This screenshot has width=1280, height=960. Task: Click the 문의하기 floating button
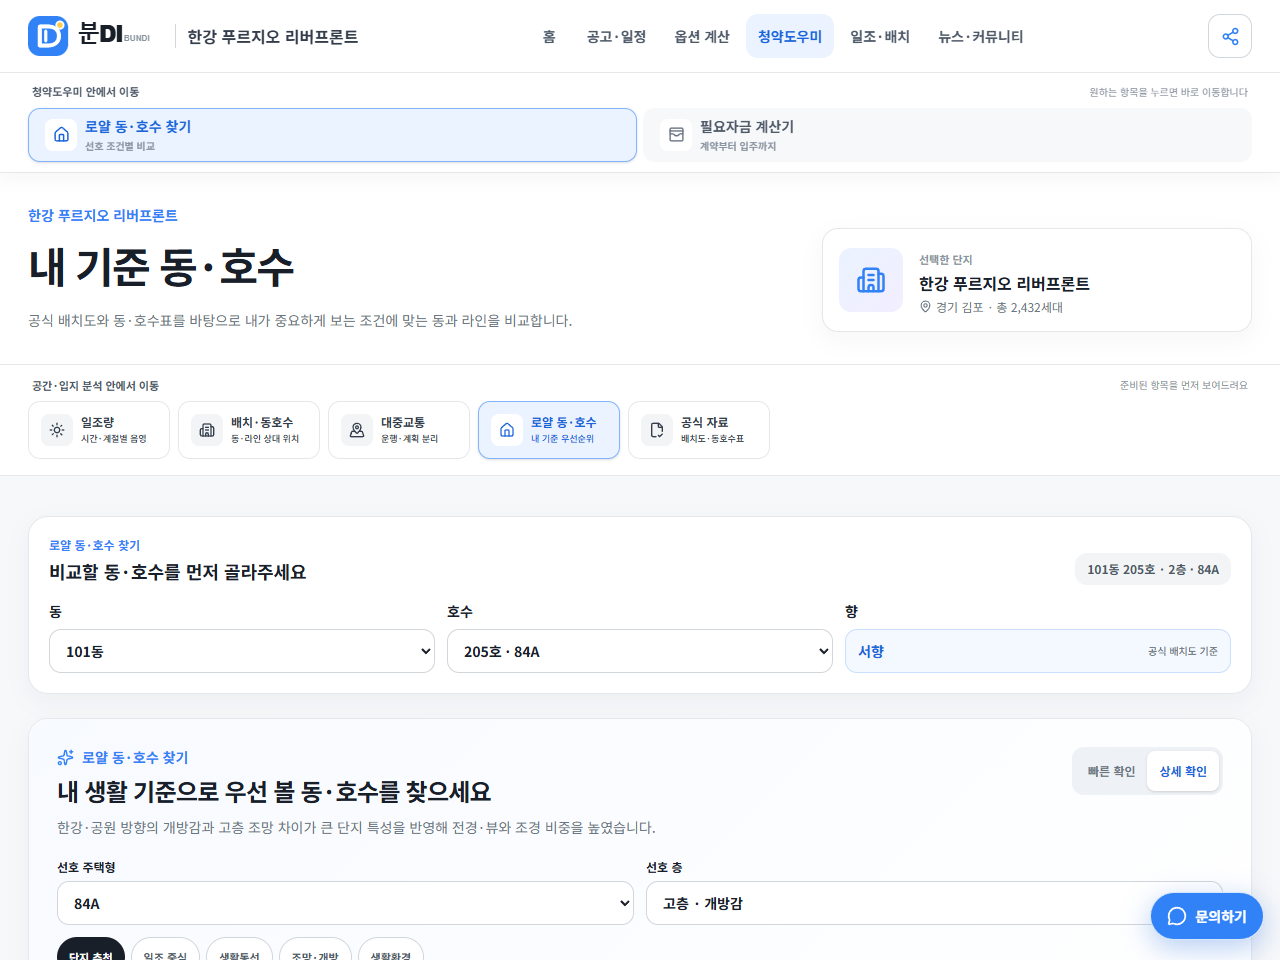tap(1207, 916)
